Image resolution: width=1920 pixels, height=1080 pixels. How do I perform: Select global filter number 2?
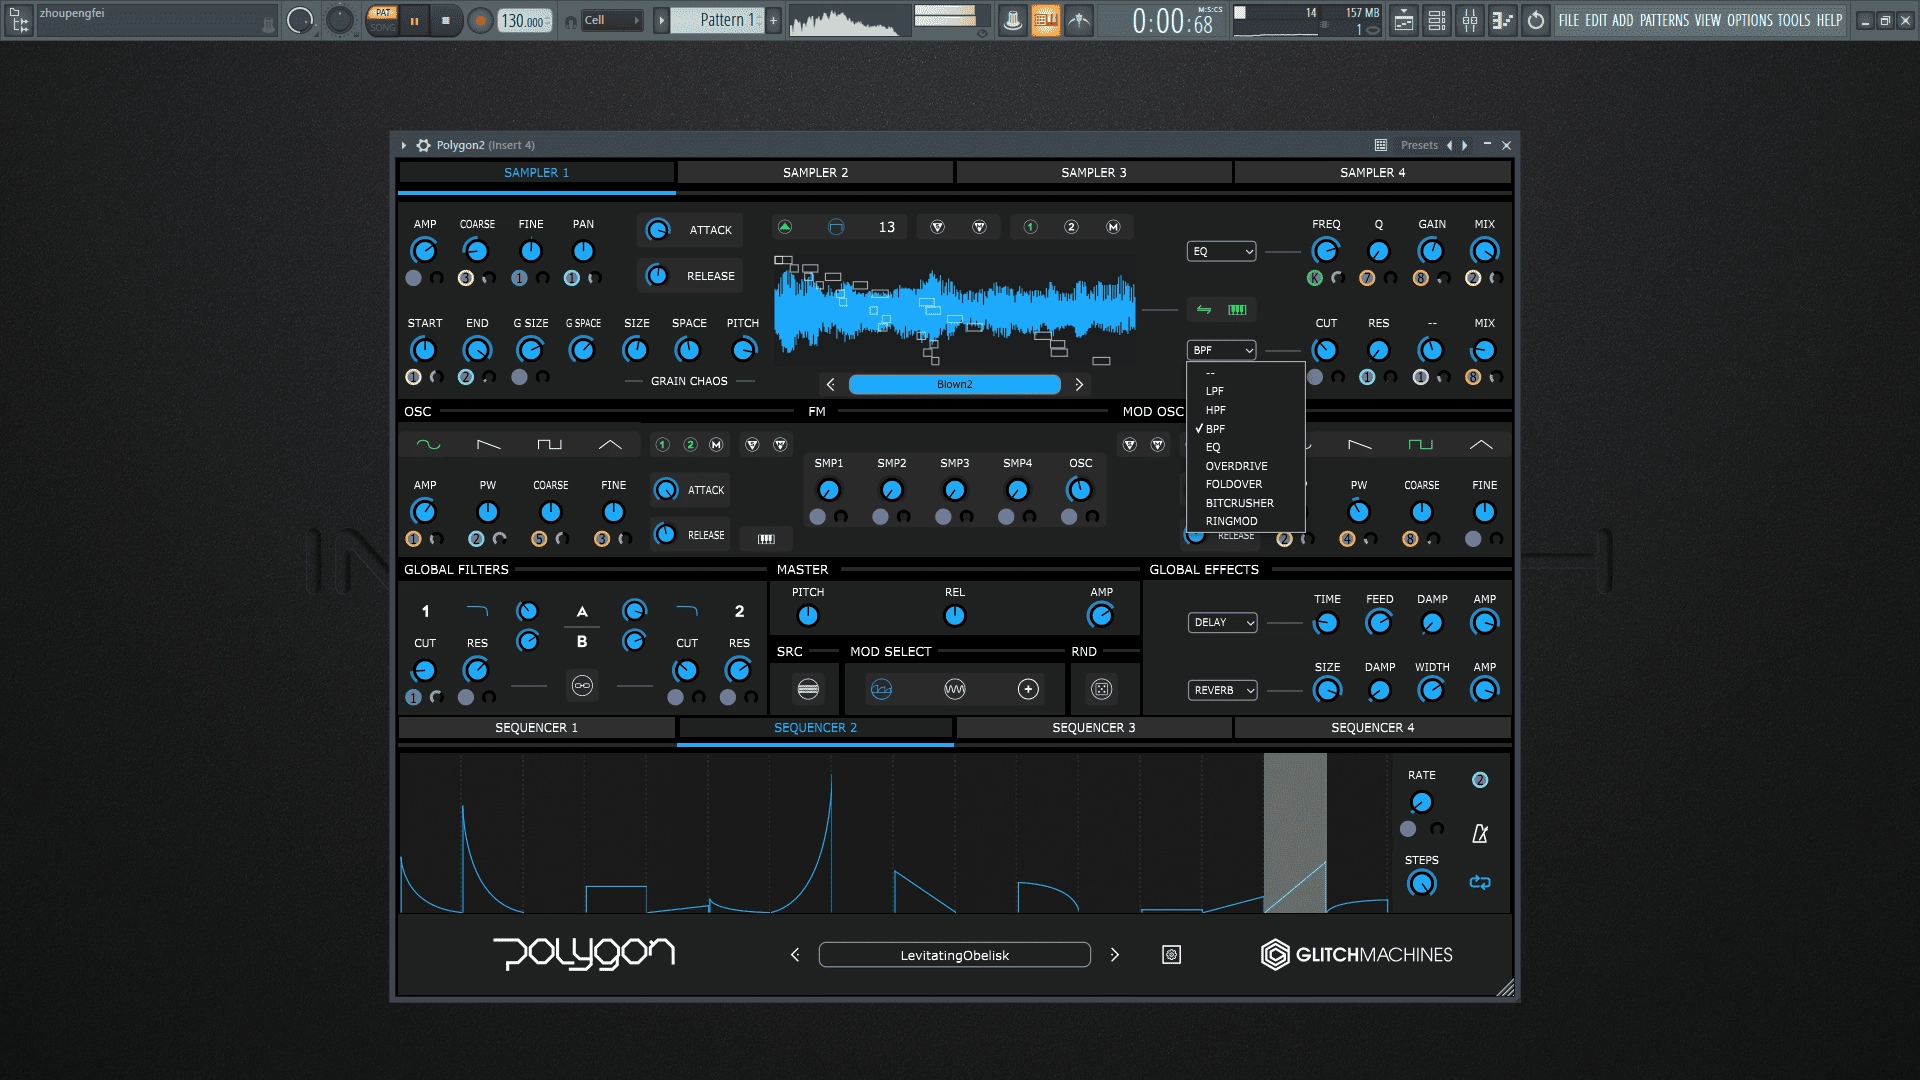739,612
